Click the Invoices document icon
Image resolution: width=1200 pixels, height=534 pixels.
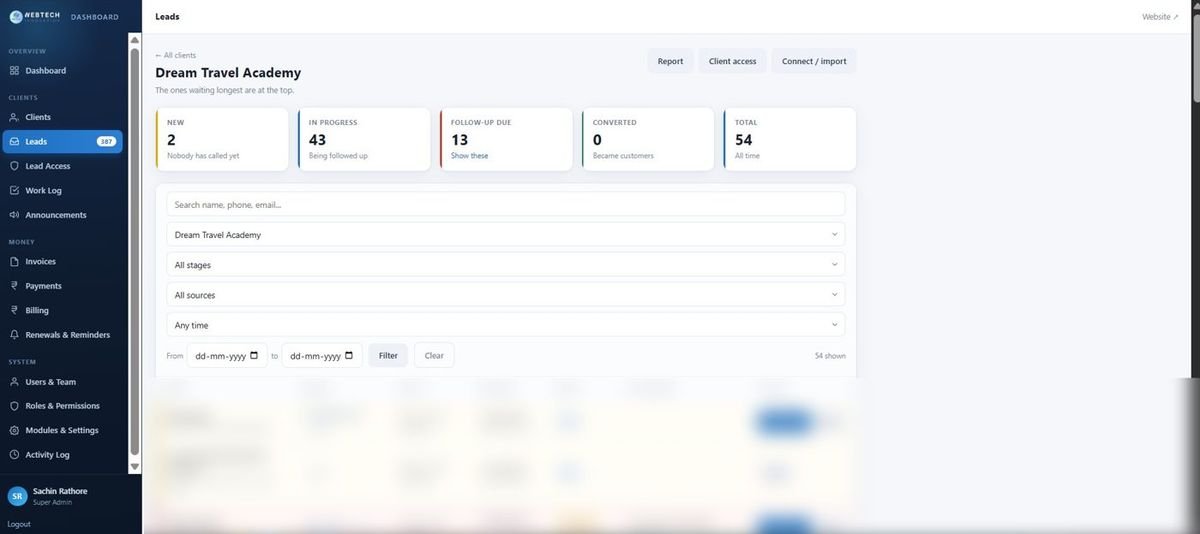coord(14,261)
